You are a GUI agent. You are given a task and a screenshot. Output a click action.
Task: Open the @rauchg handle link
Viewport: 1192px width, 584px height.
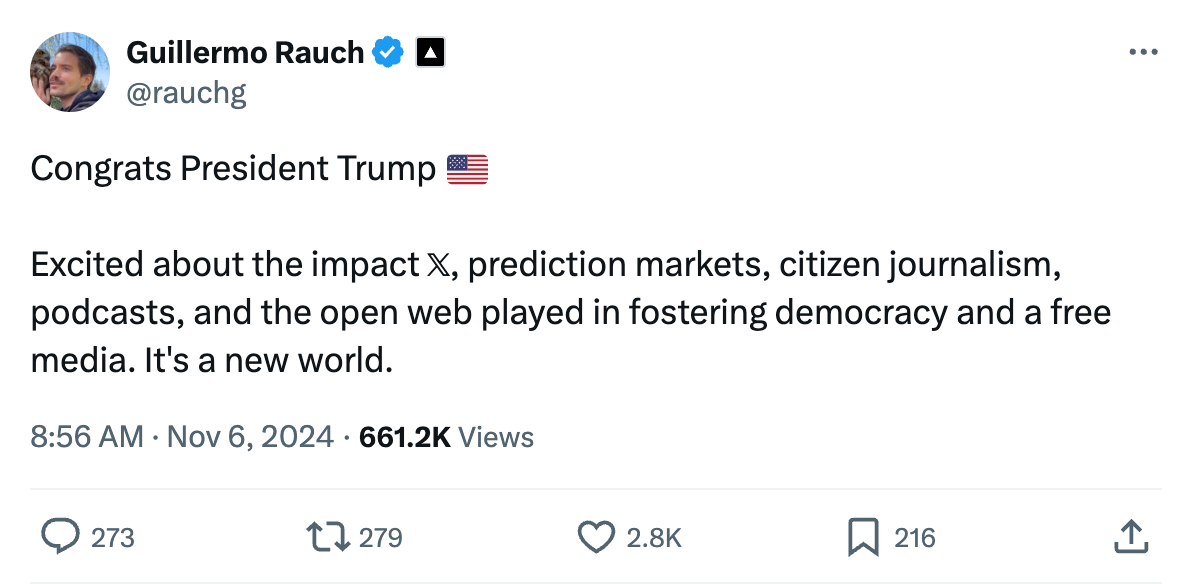186,93
